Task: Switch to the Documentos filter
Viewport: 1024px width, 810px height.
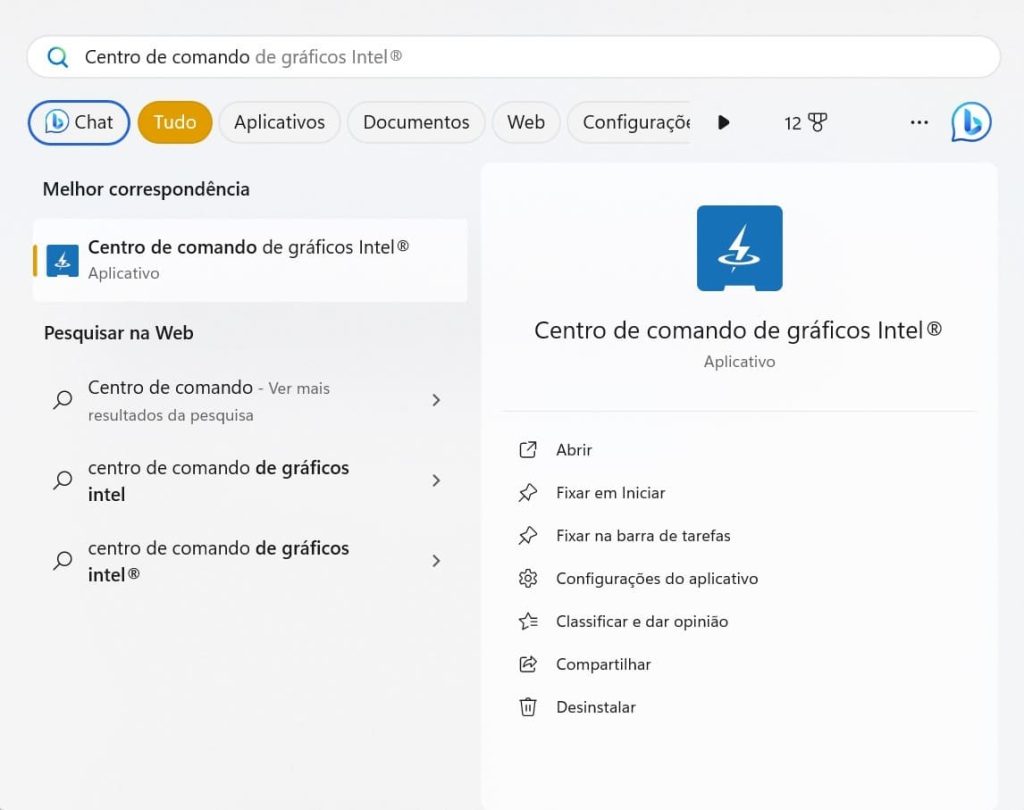Action: click(x=416, y=122)
